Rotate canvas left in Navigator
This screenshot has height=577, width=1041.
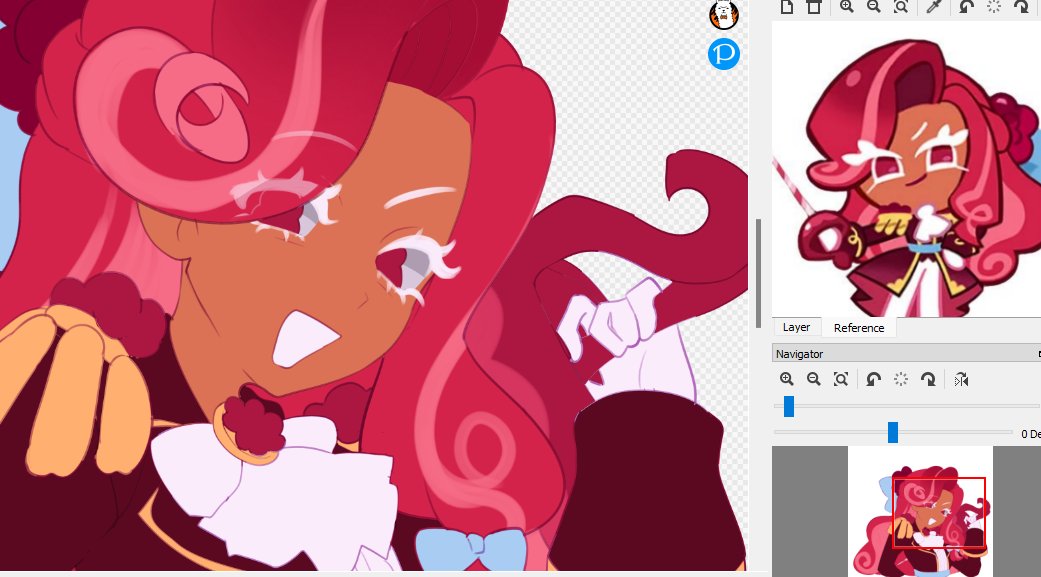874,379
